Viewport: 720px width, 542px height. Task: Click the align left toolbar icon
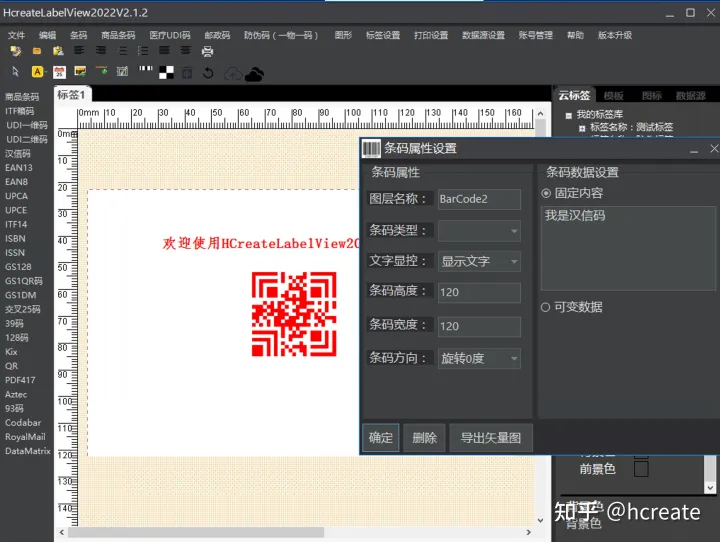(x=79, y=51)
